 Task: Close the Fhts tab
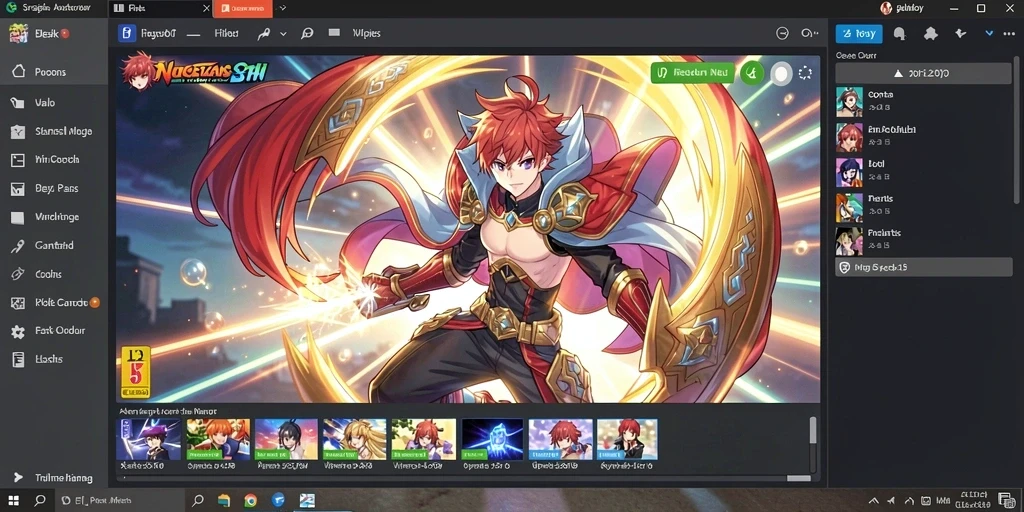[x=206, y=8]
